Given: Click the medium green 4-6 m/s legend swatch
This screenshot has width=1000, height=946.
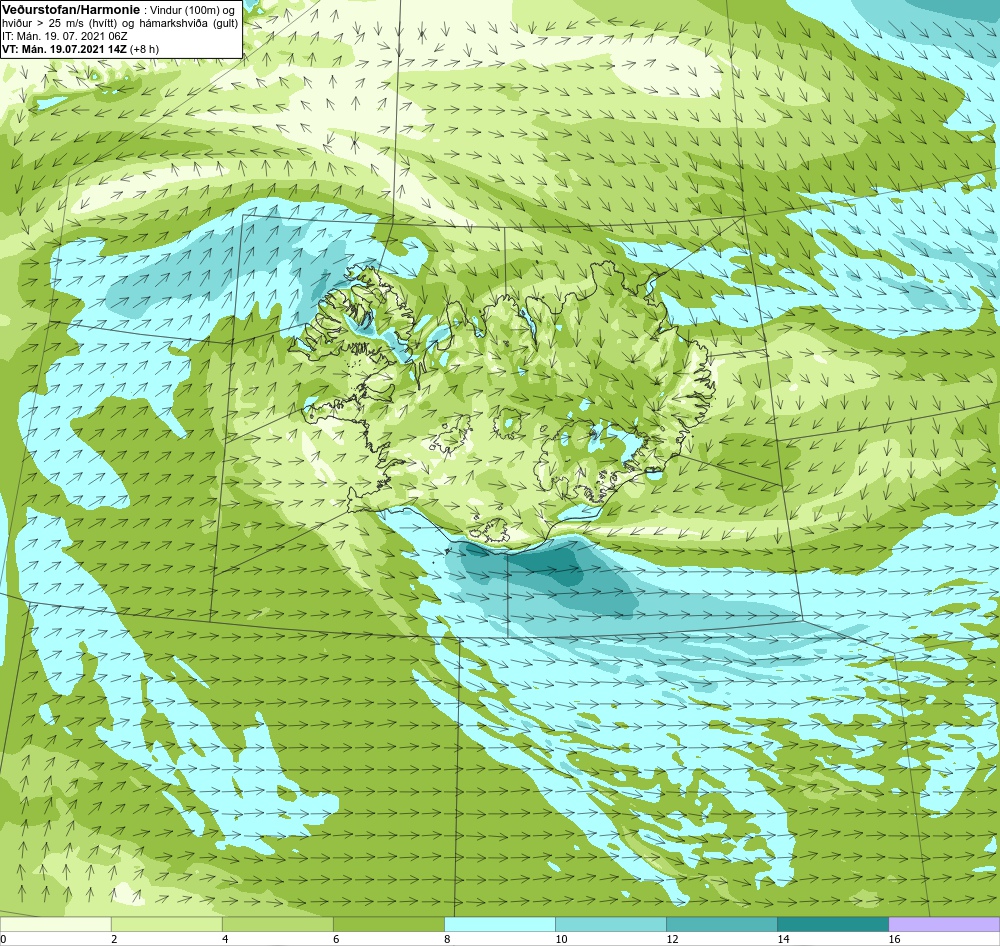Looking at the screenshot, I should click(x=277, y=924).
